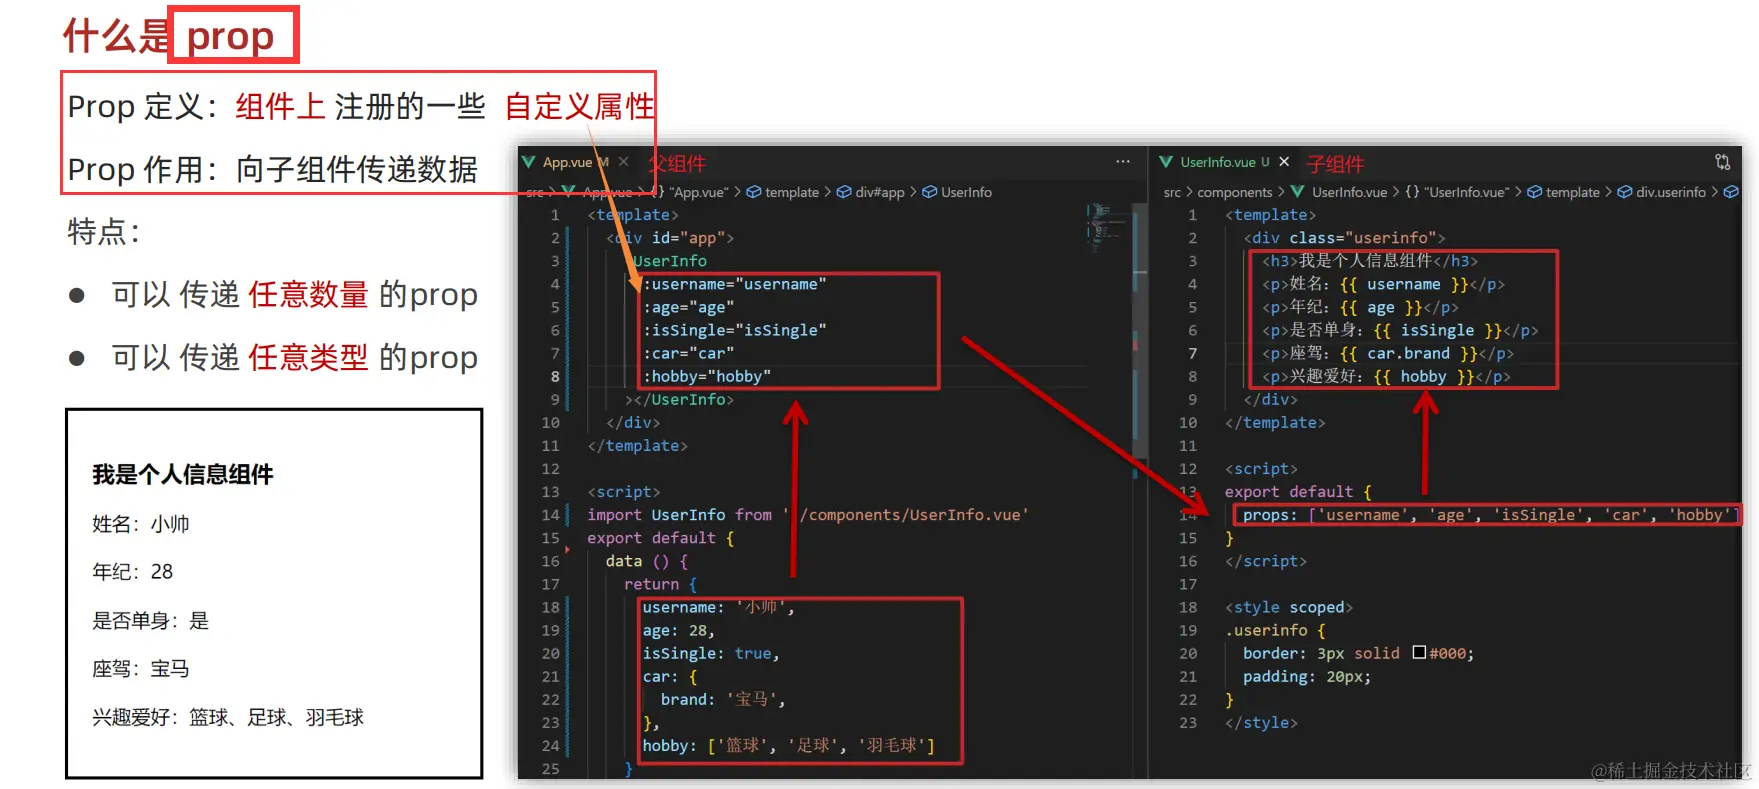Click the props array line in UserInfo.vue

click(x=1491, y=515)
